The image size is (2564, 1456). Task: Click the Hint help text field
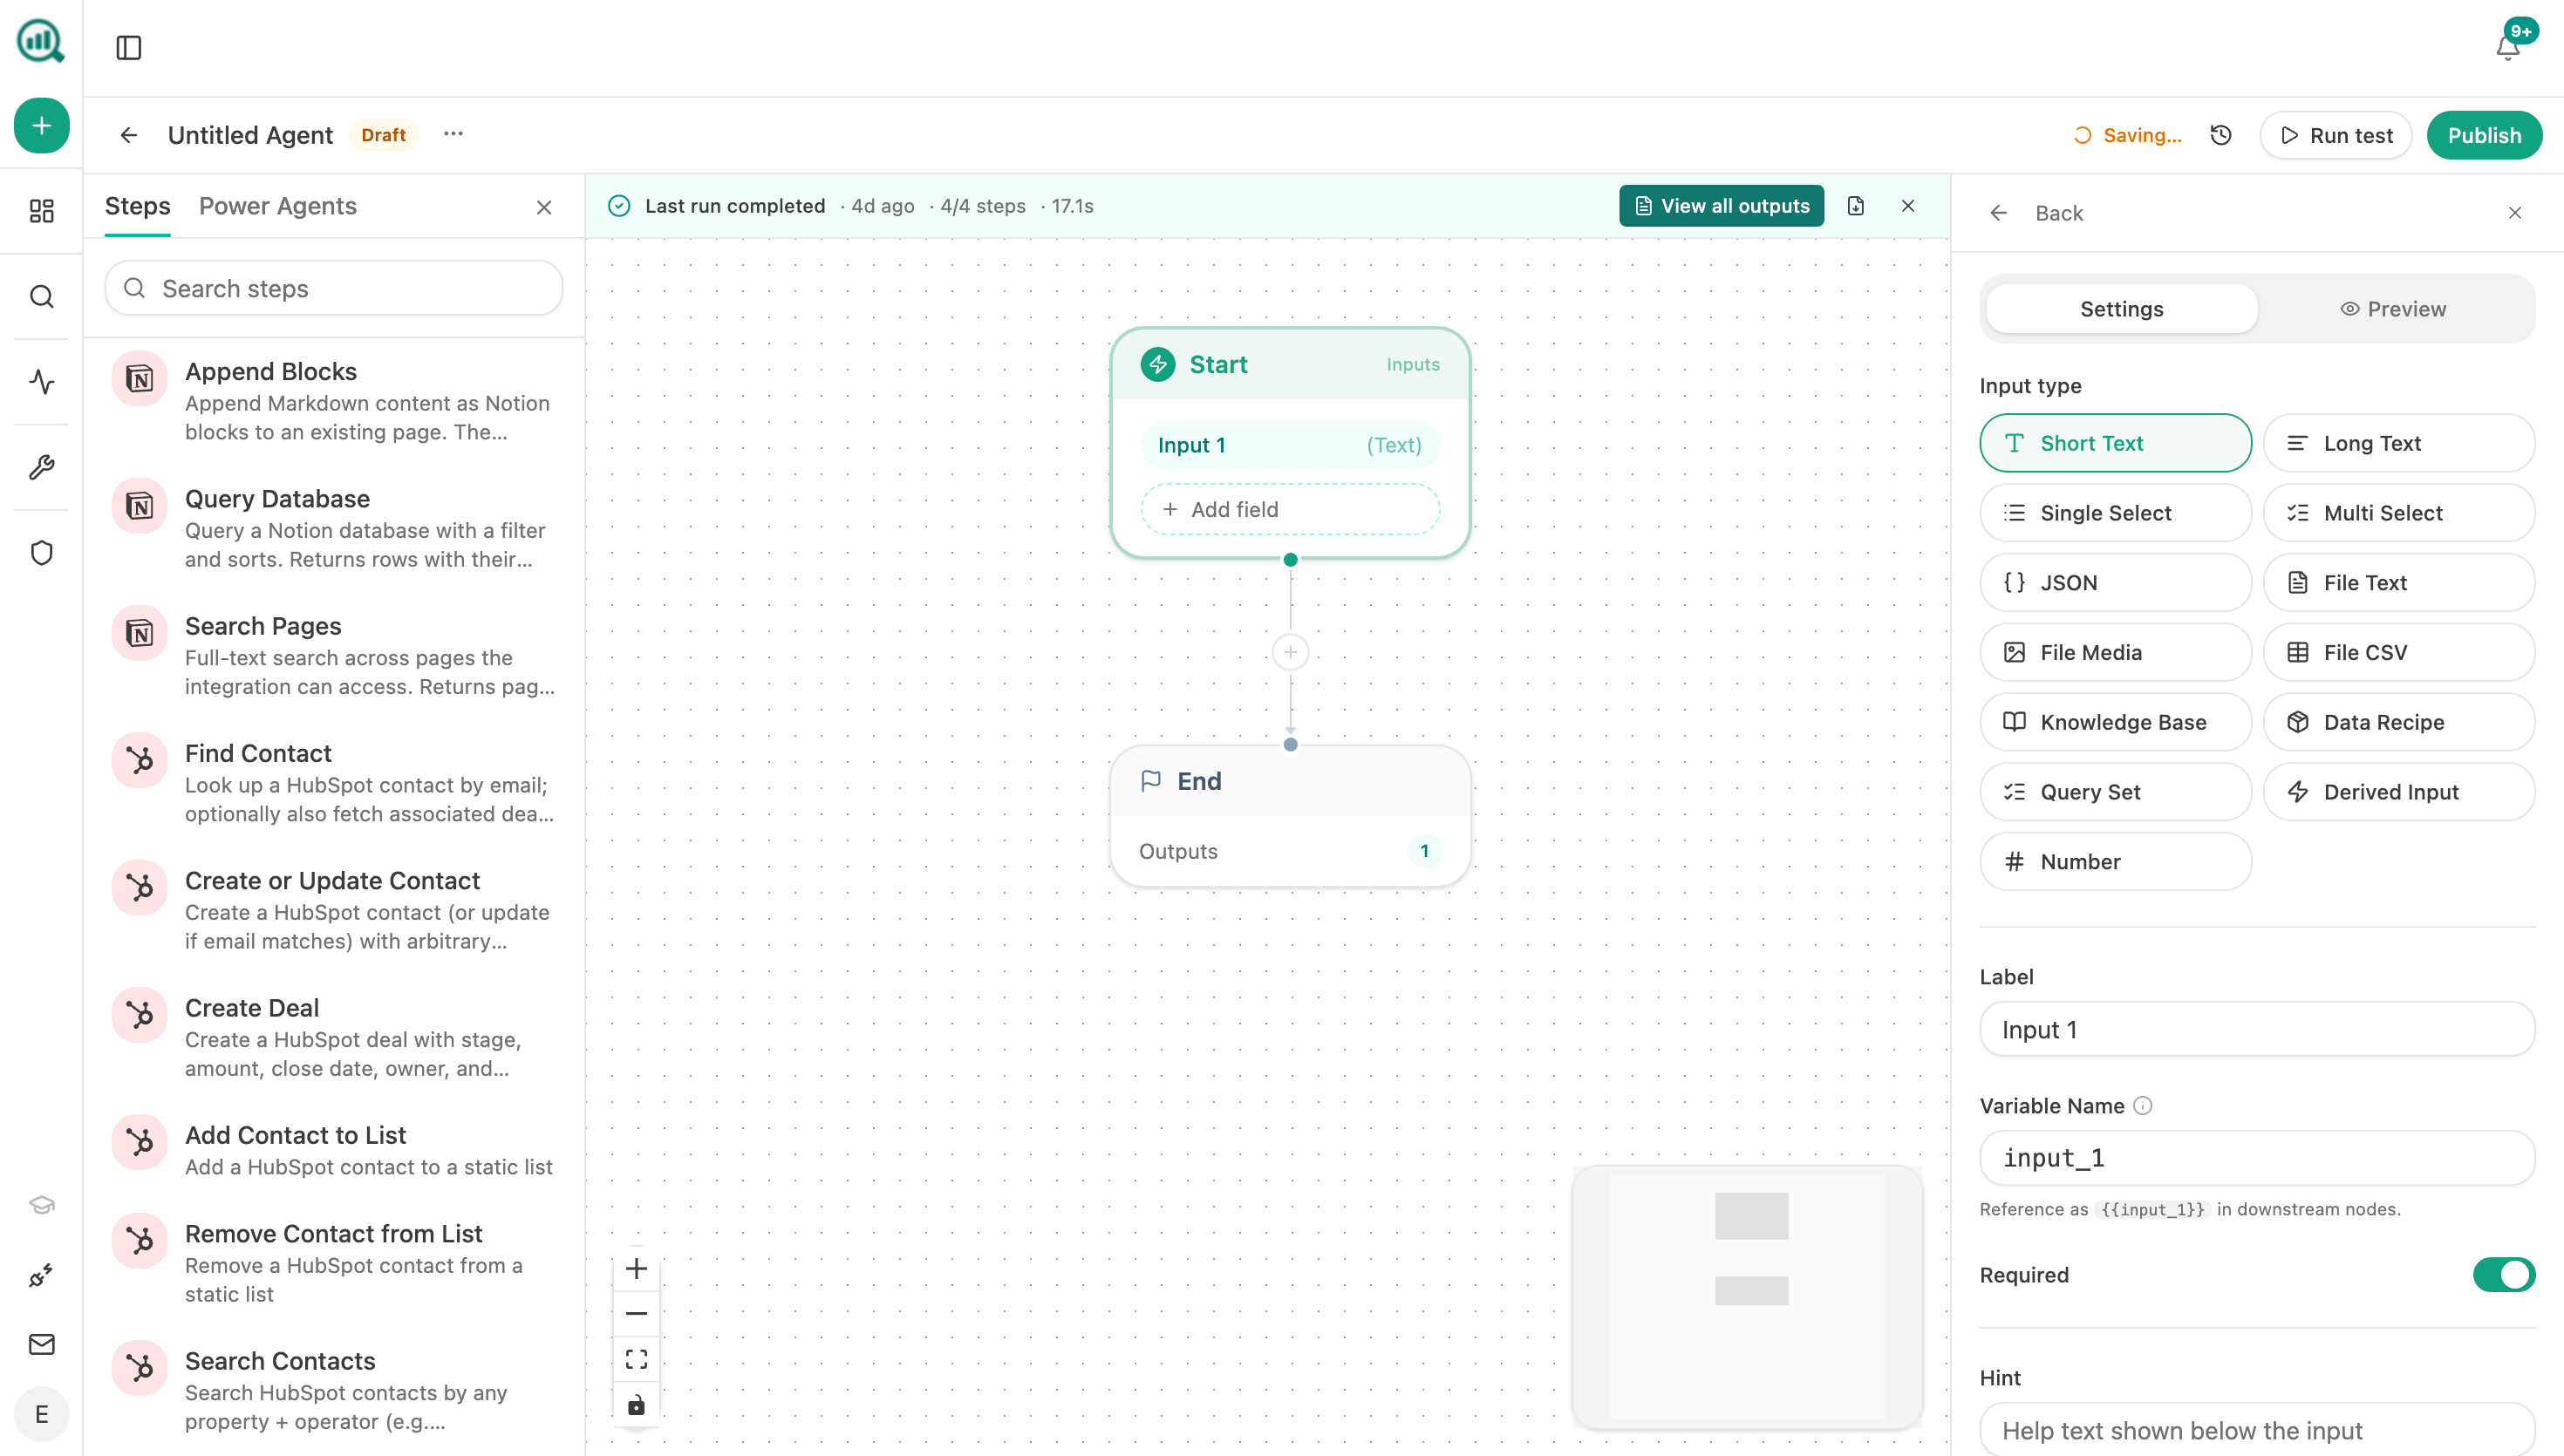tap(2257, 1429)
